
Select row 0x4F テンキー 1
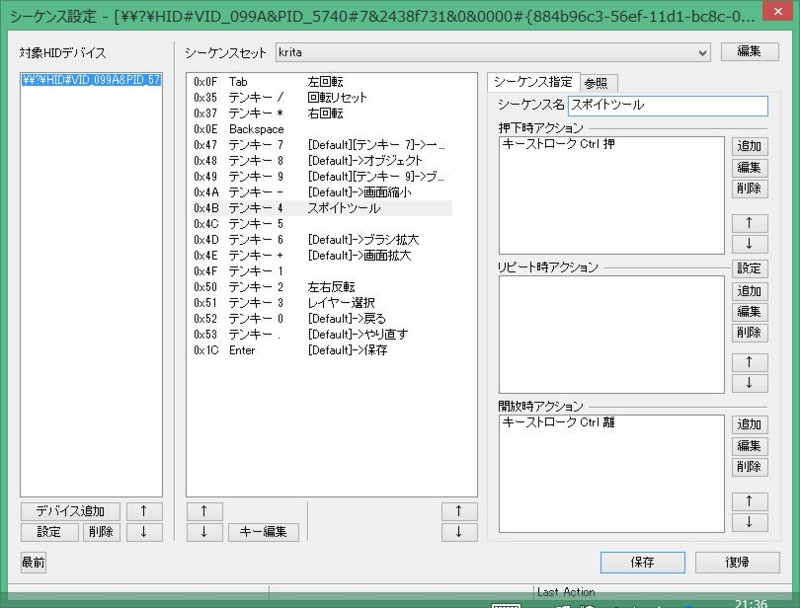pos(321,271)
